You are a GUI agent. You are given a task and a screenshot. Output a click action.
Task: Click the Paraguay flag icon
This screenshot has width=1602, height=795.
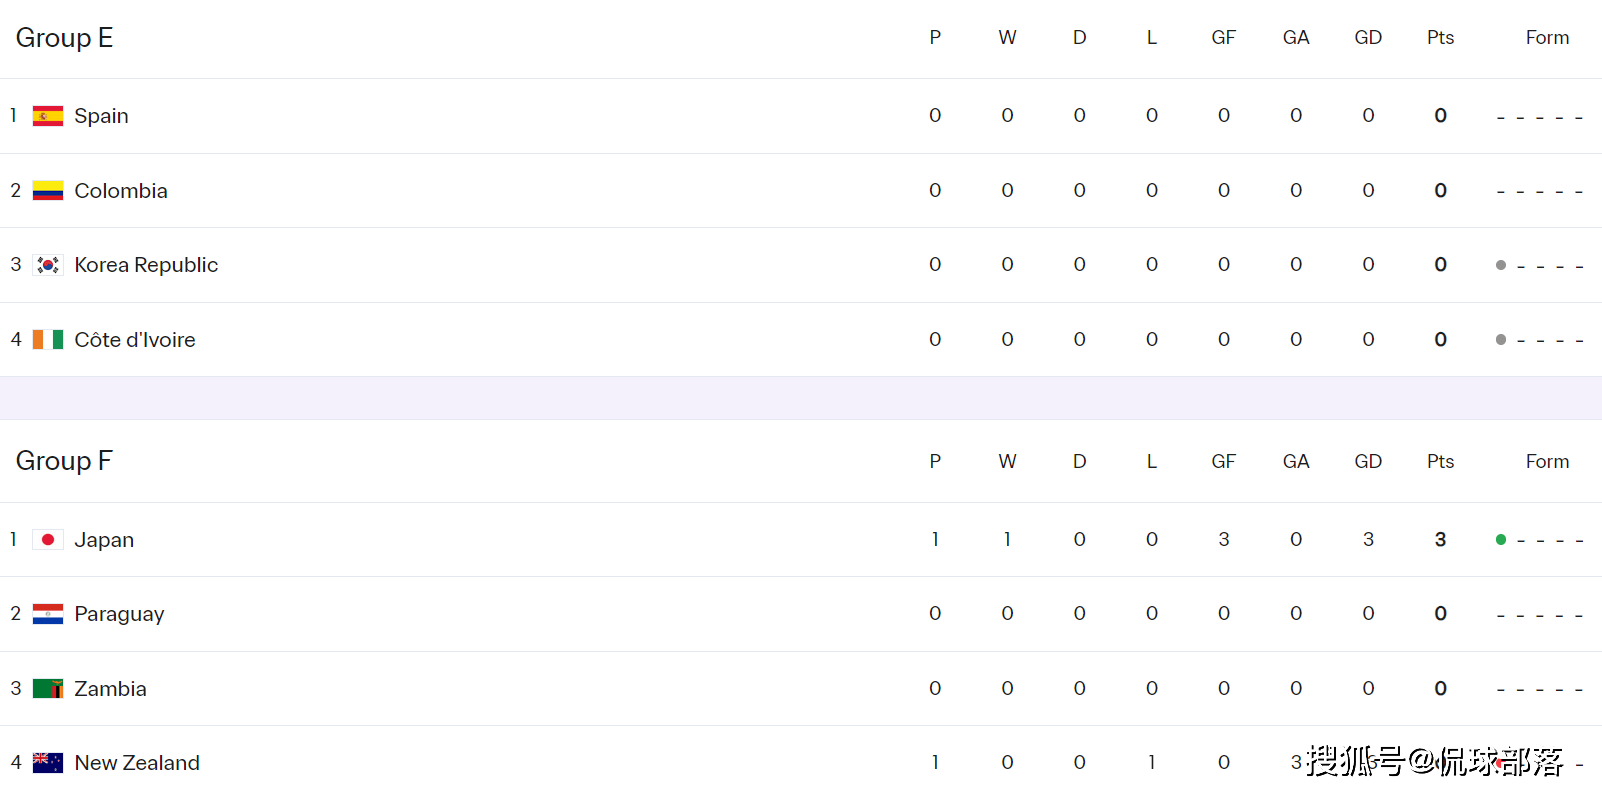(x=48, y=614)
